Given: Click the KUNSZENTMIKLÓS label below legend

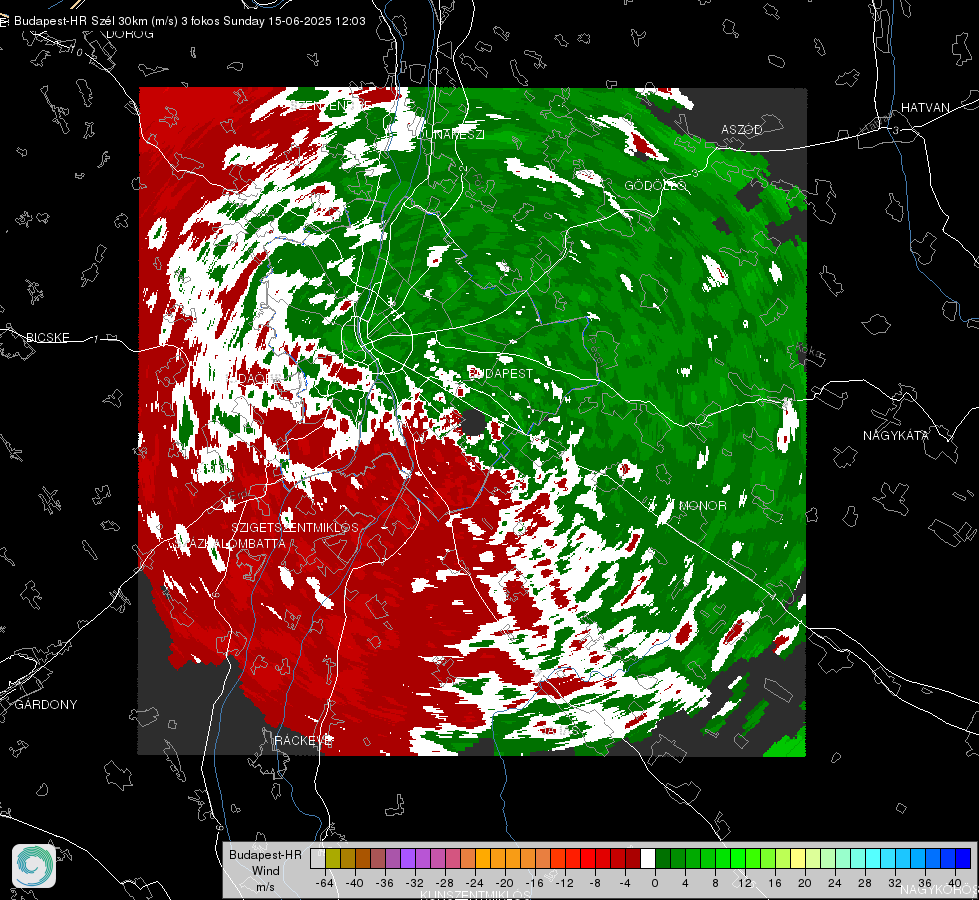Looking at the screenshot, I should (x=475, y=895).
